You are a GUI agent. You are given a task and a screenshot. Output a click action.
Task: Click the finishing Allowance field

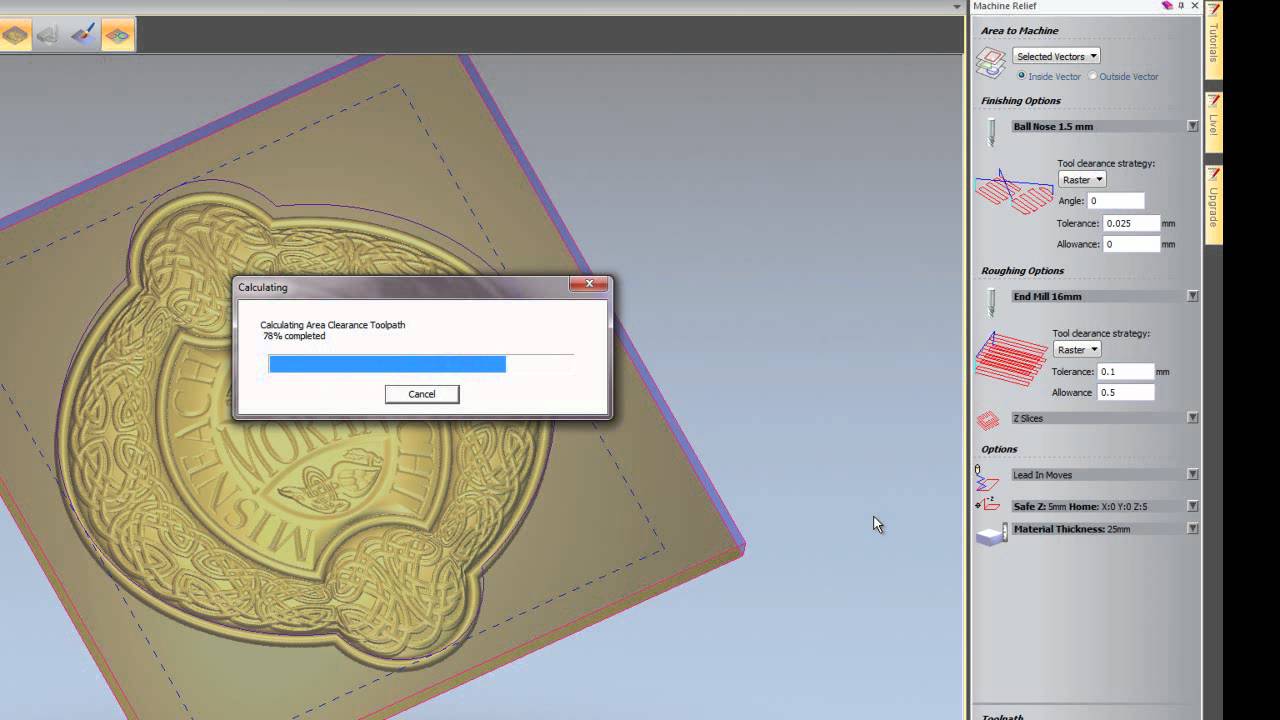coord(1132,244)
